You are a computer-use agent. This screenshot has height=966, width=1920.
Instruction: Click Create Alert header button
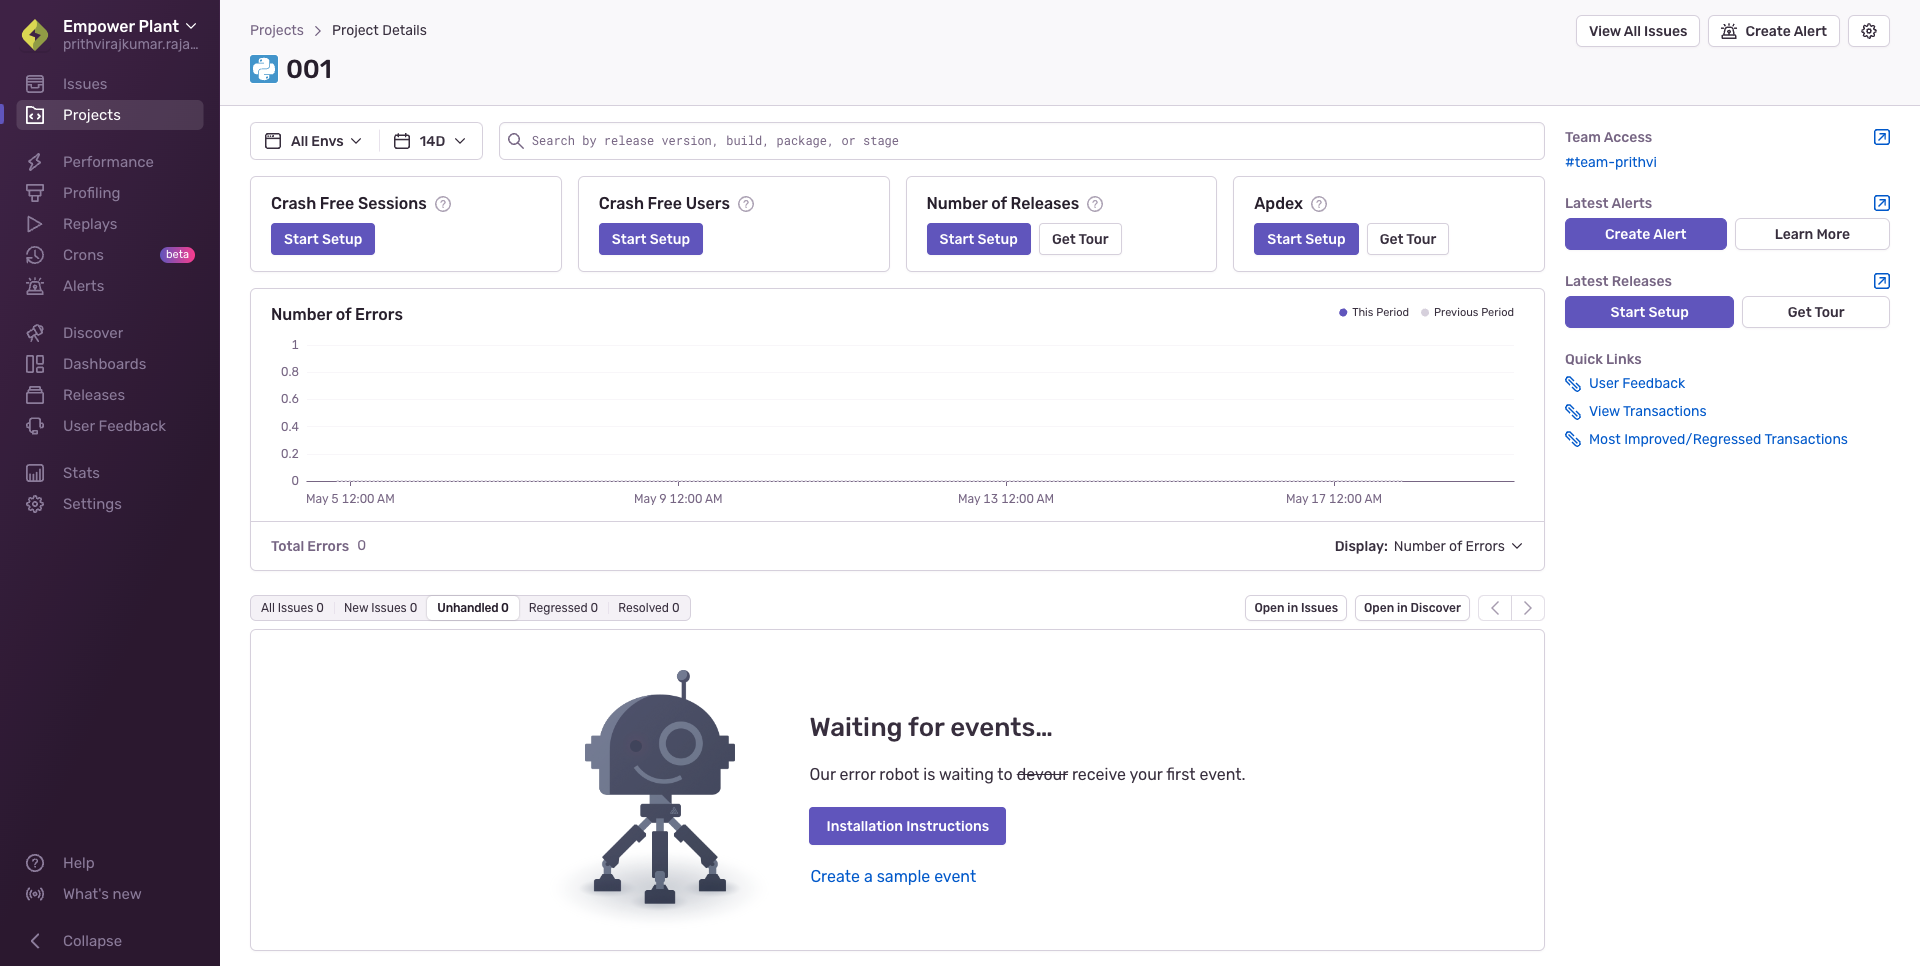click(x=1773, y=31)
